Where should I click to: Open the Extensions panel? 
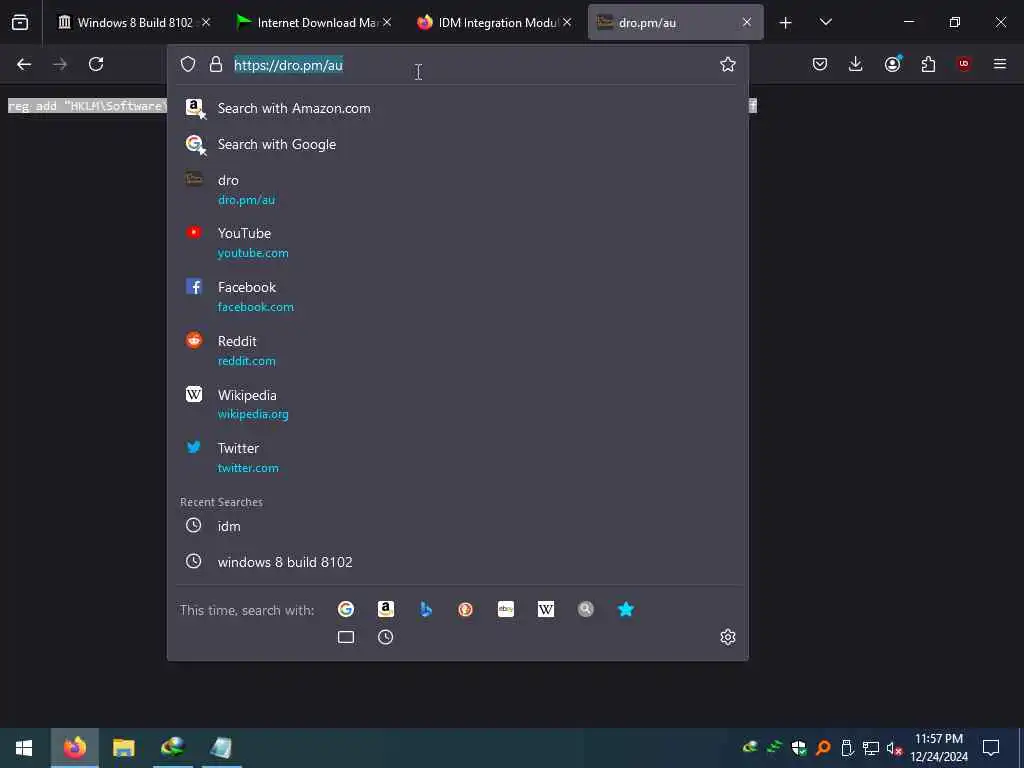tap(928, 64)
